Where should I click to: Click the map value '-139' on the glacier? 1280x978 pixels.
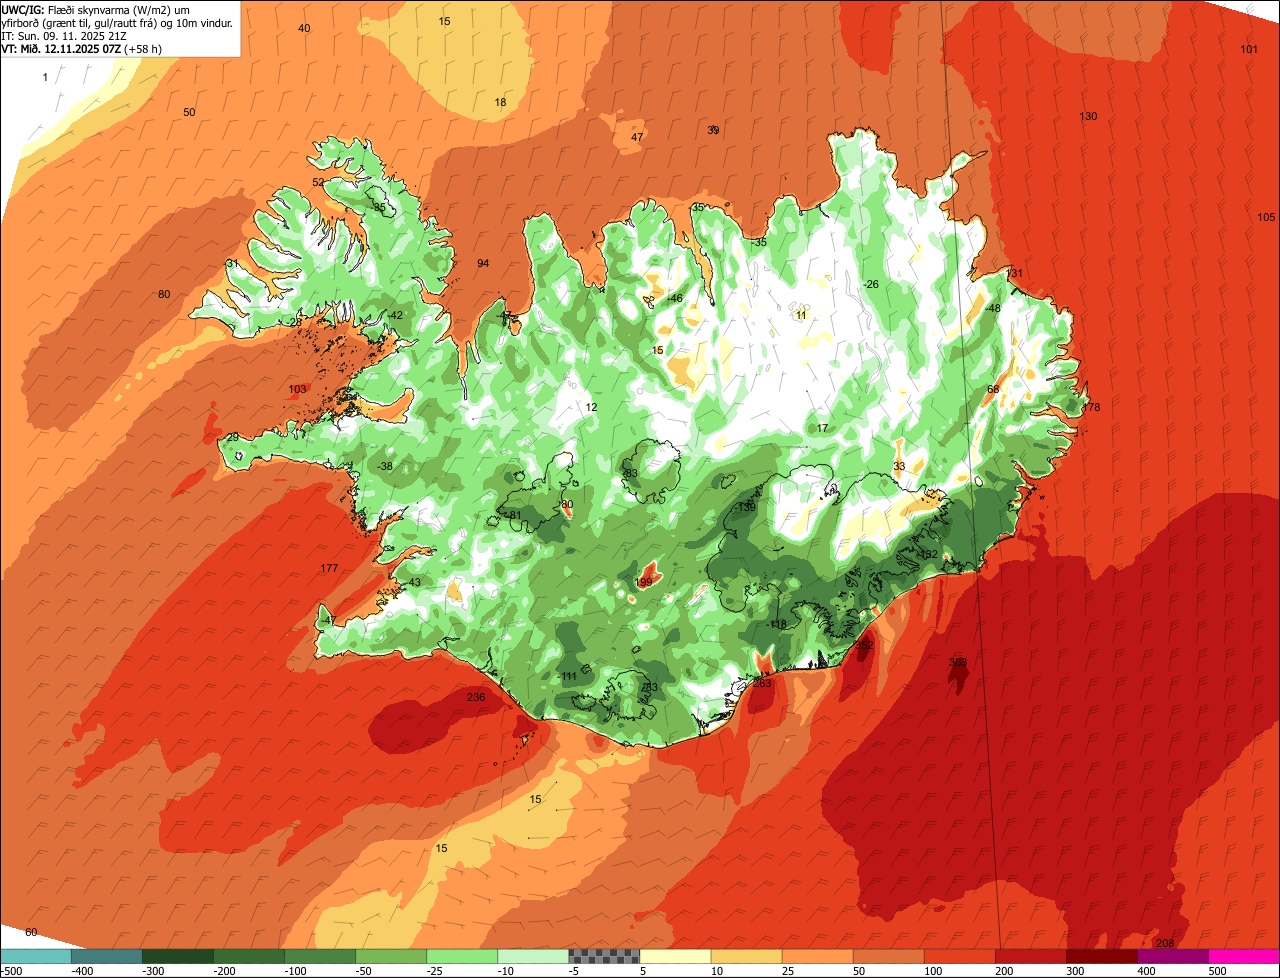pos(746,508)
